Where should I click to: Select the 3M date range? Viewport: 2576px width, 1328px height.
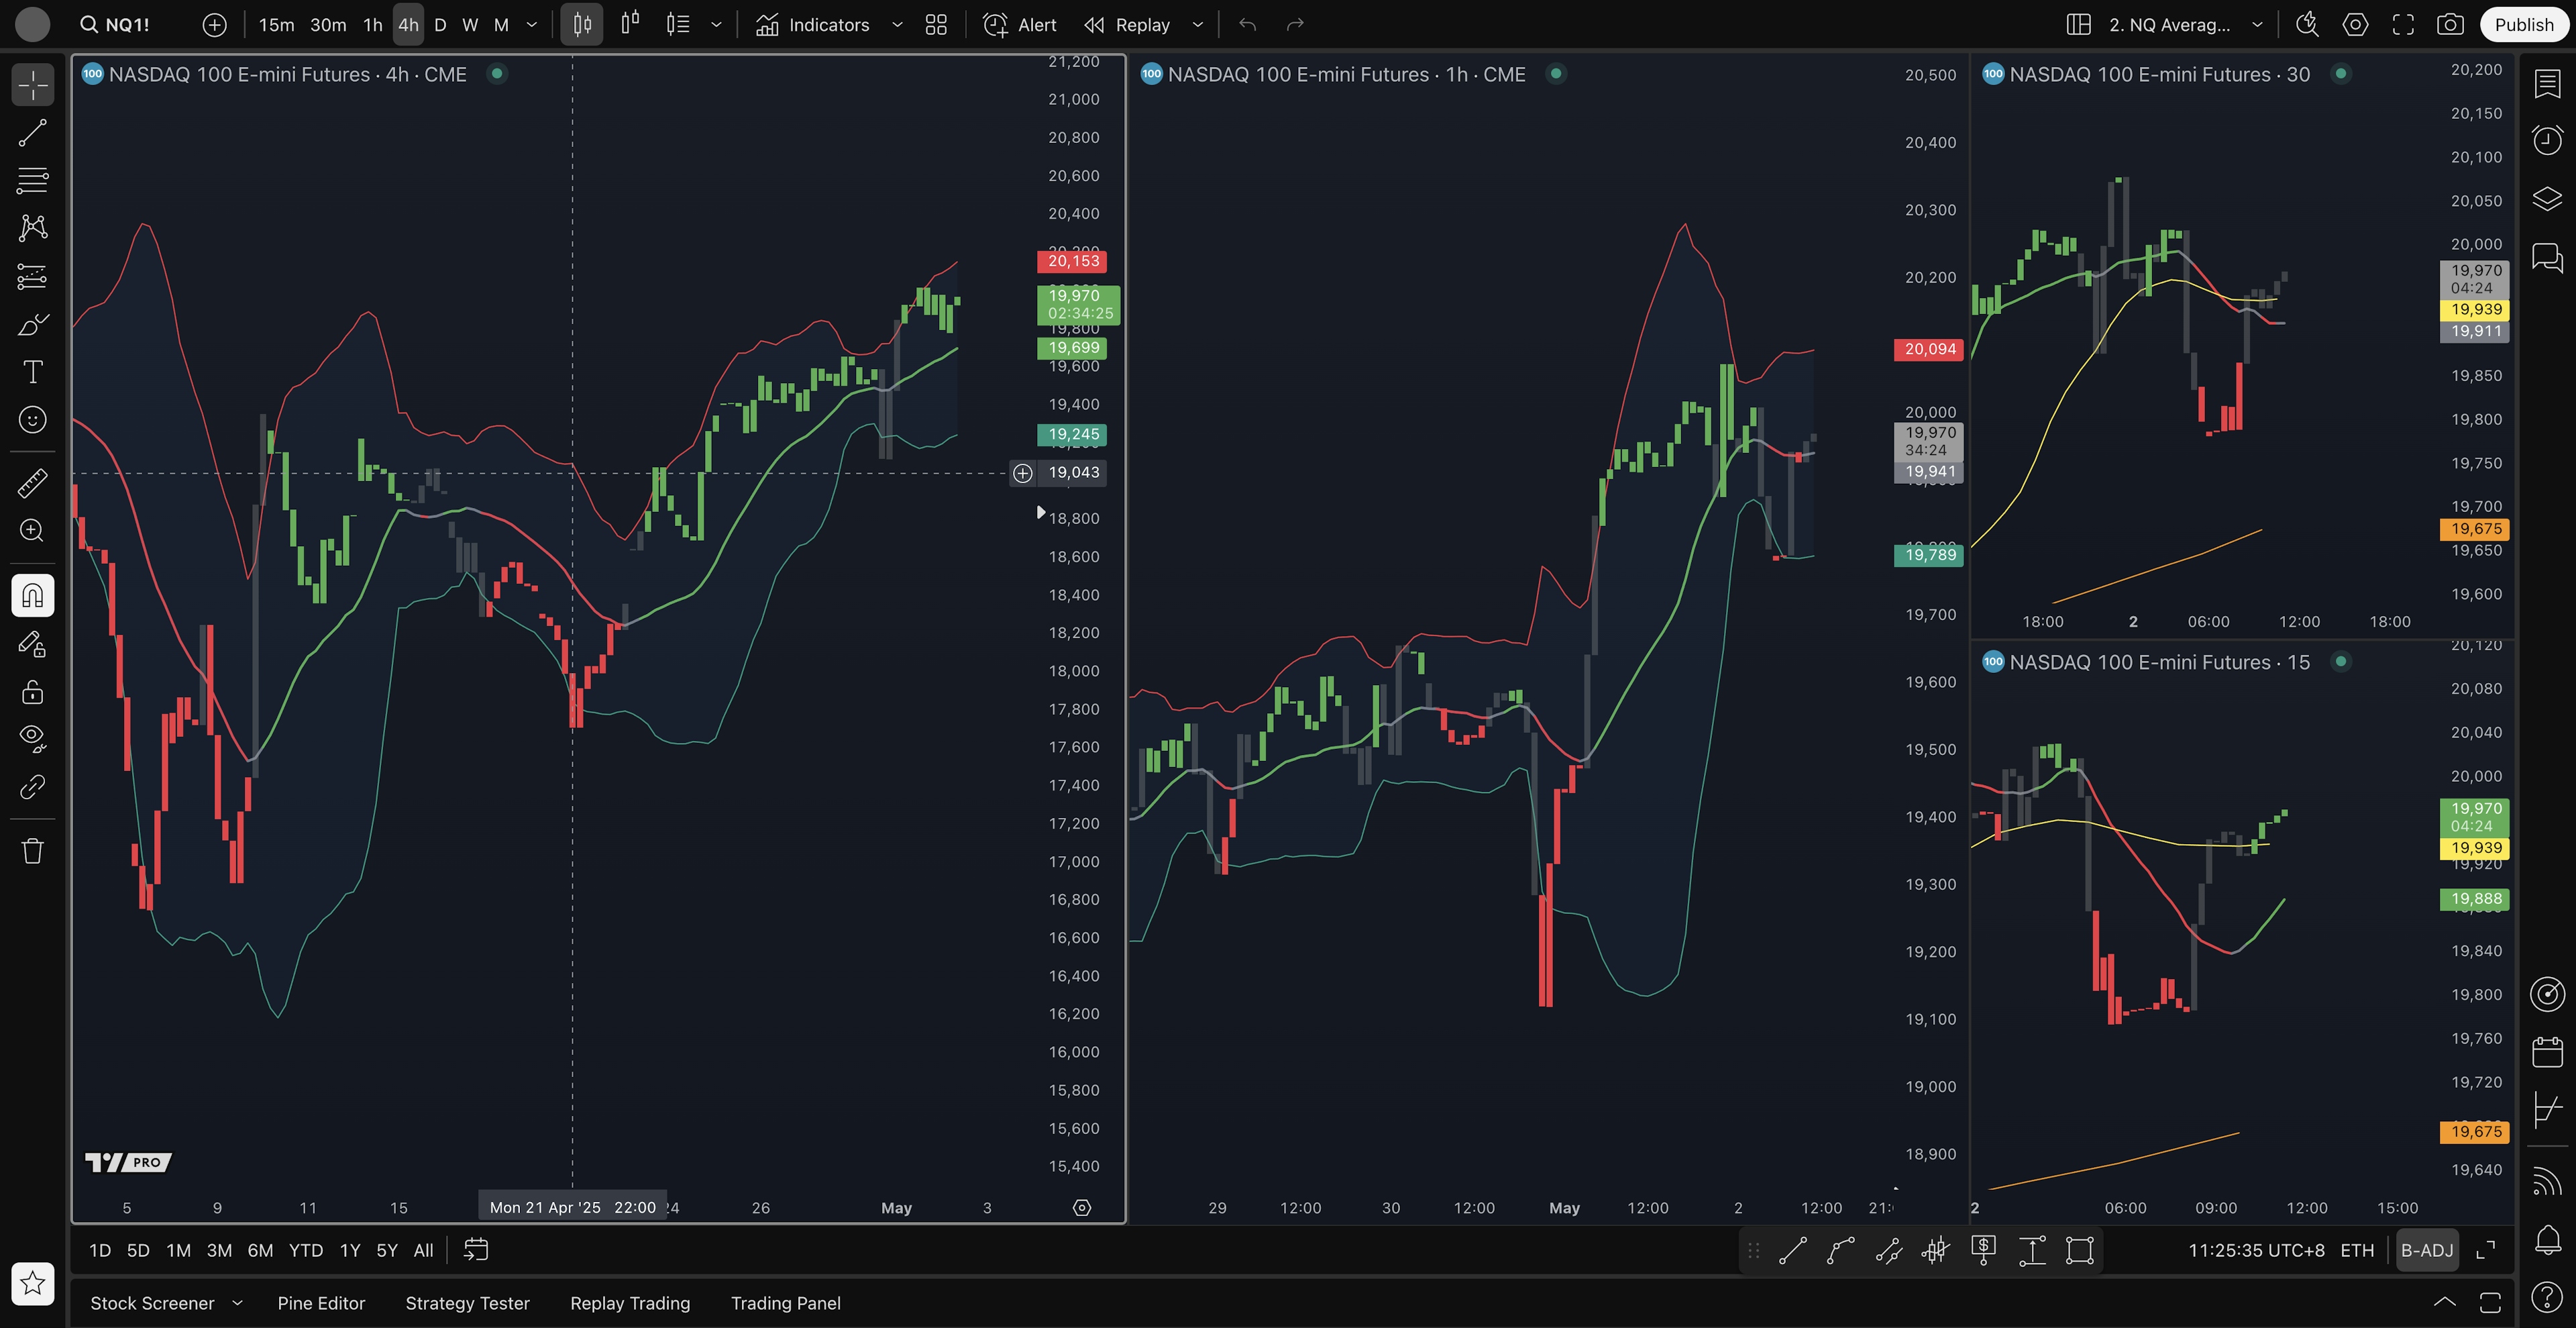pyautogui.click(x=219, y=1250)
